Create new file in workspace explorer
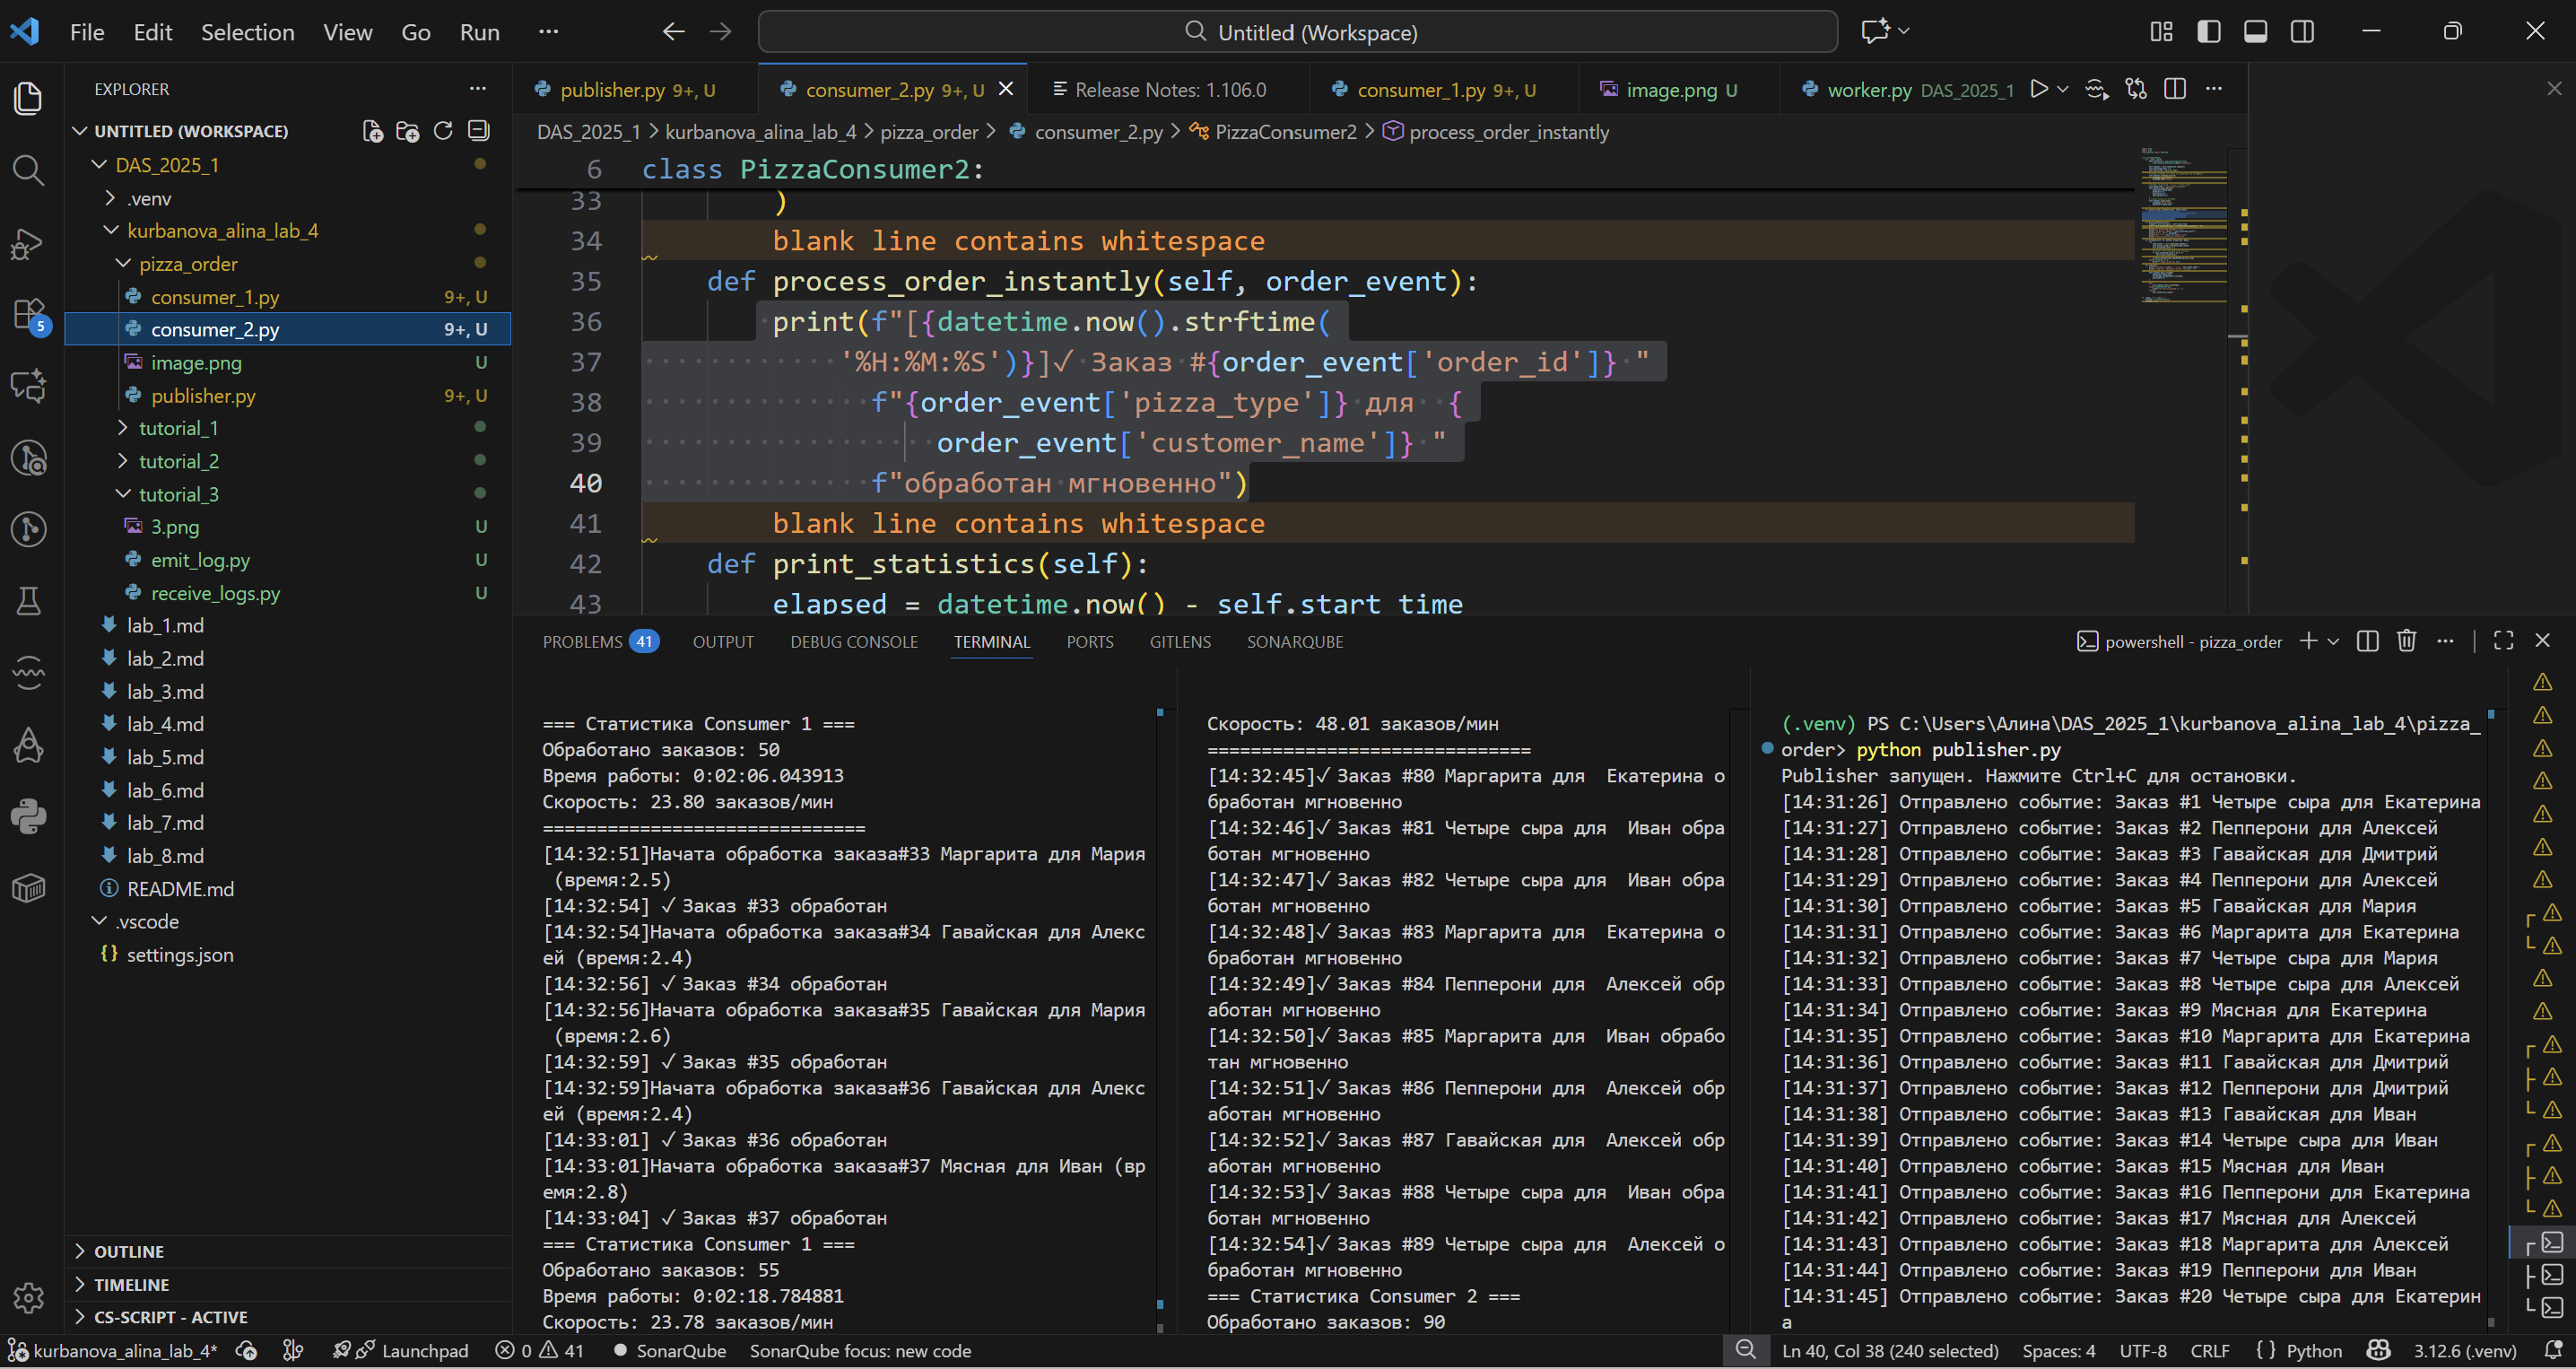 point(372,132)
